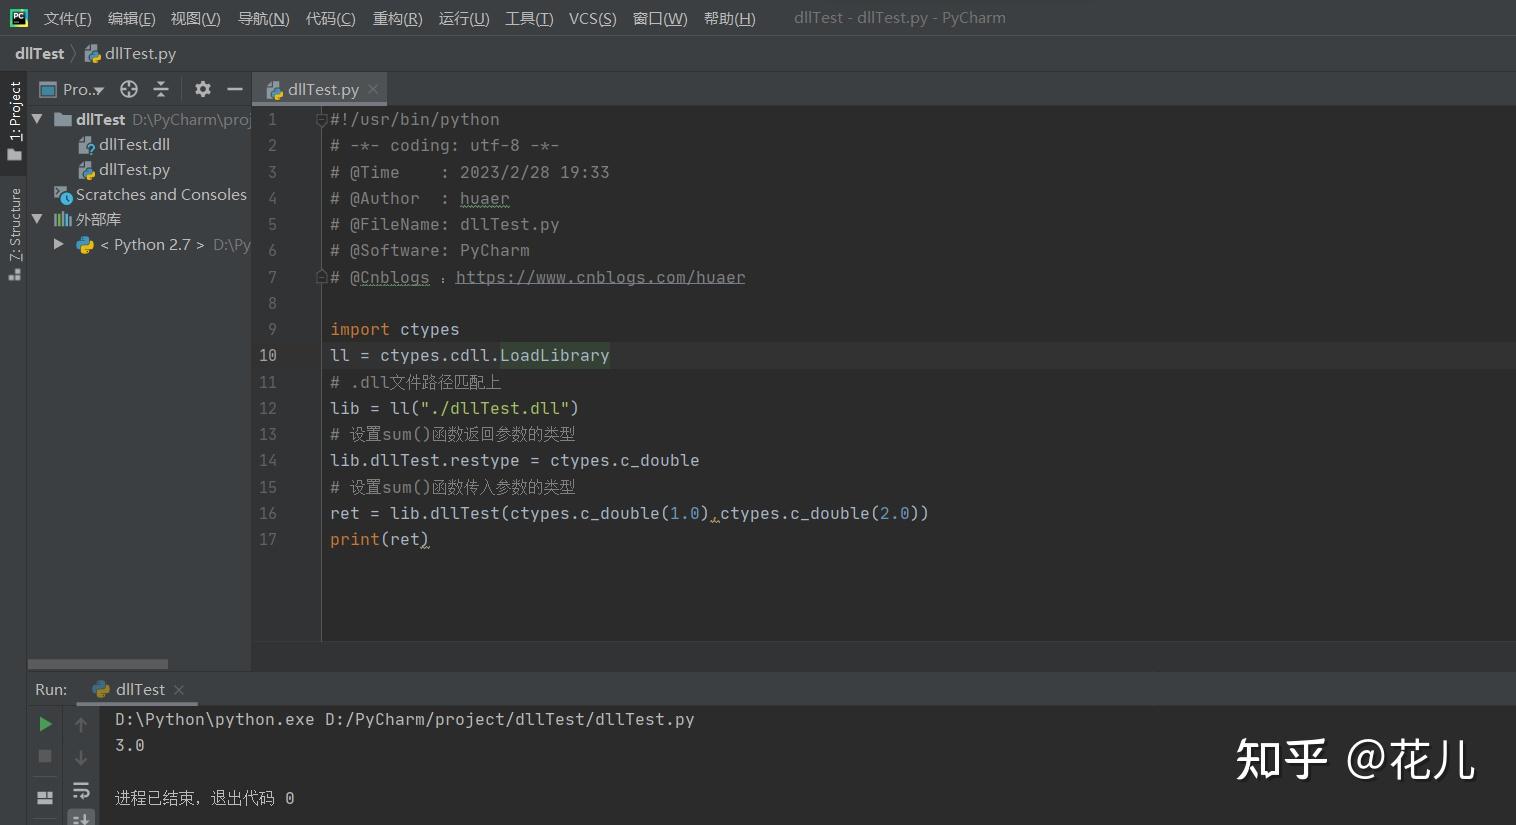Open the Project view mode dropdown
Image resolution: width=1516 pixels, height=825 pixels.
[70, 89]
